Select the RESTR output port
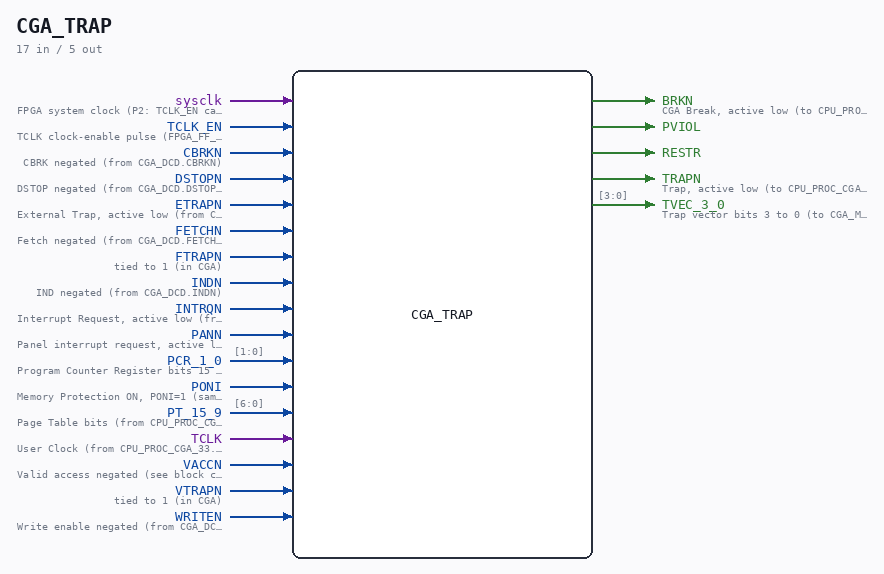 click(681, 152)
